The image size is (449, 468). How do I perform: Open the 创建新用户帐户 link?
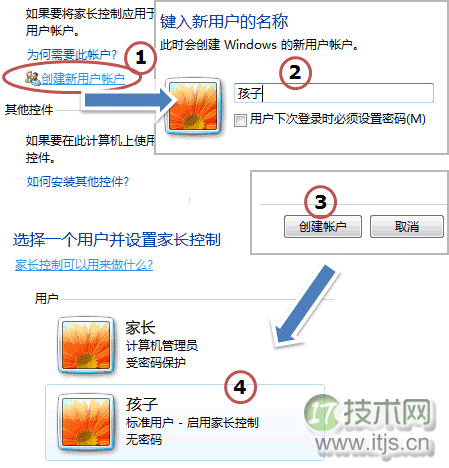83,79
